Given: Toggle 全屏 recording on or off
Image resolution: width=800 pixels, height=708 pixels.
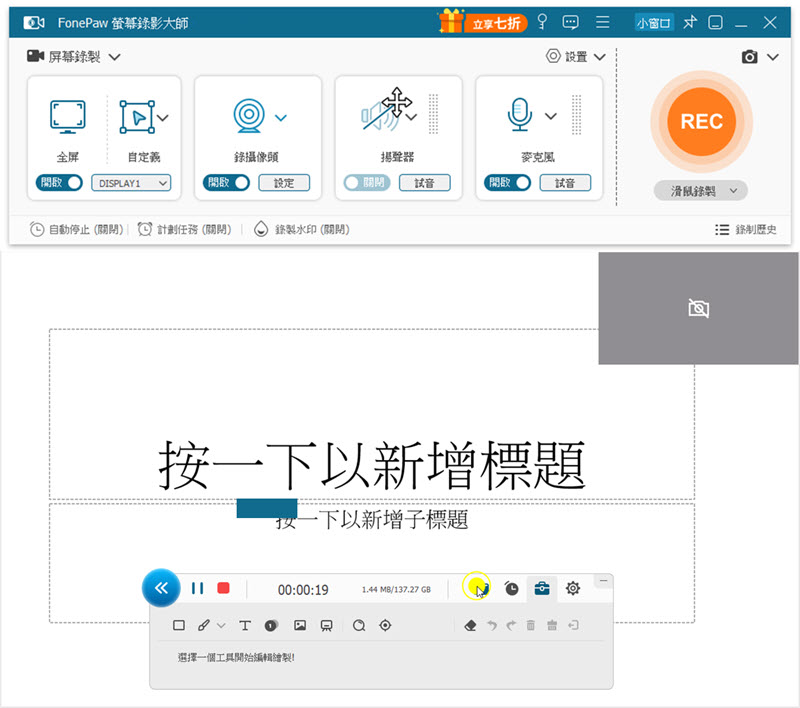Looking at the screenshot, I should [x=58, y=183].
